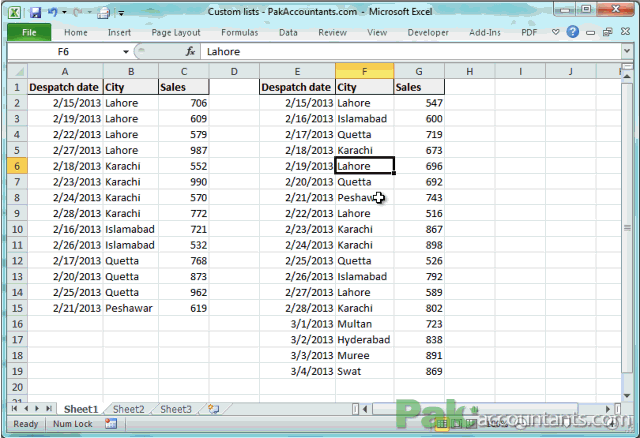Click the macro recording icon in status bar

coord(111,424)
